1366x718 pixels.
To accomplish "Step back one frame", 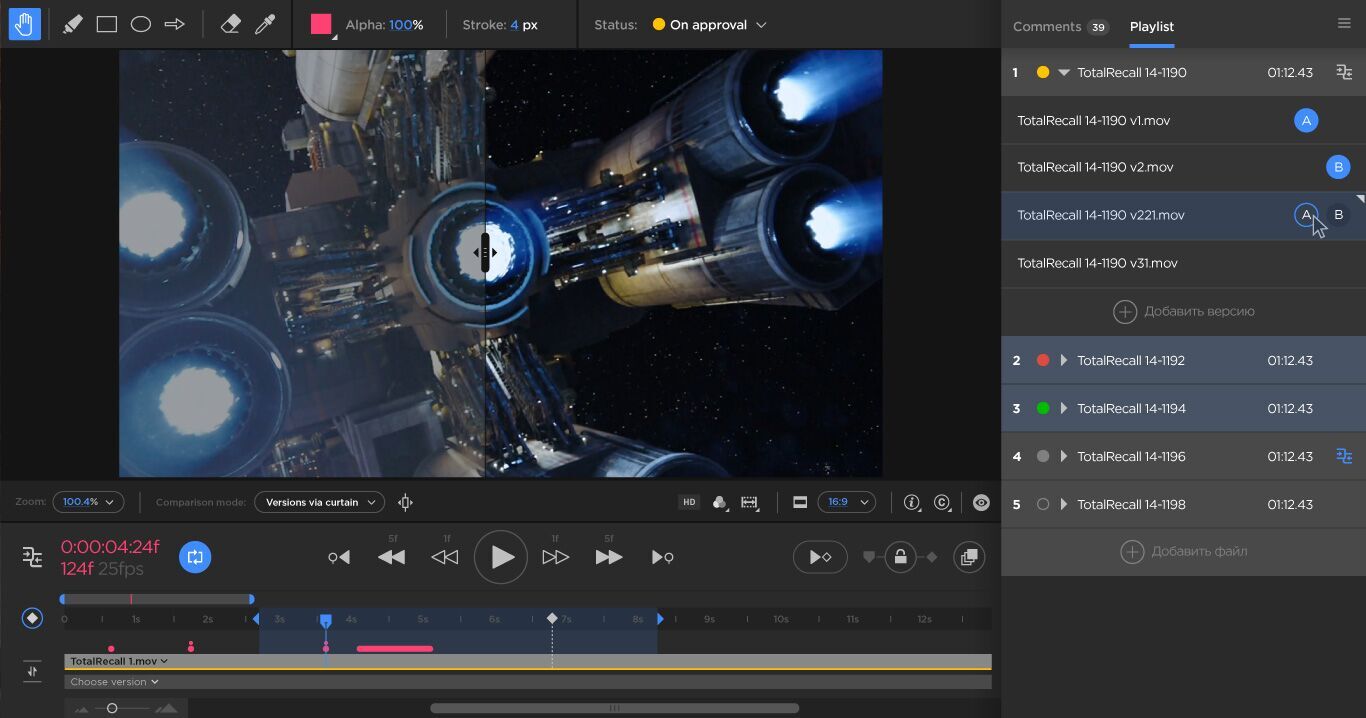I will pyautogui.click(x=444, y=557).
